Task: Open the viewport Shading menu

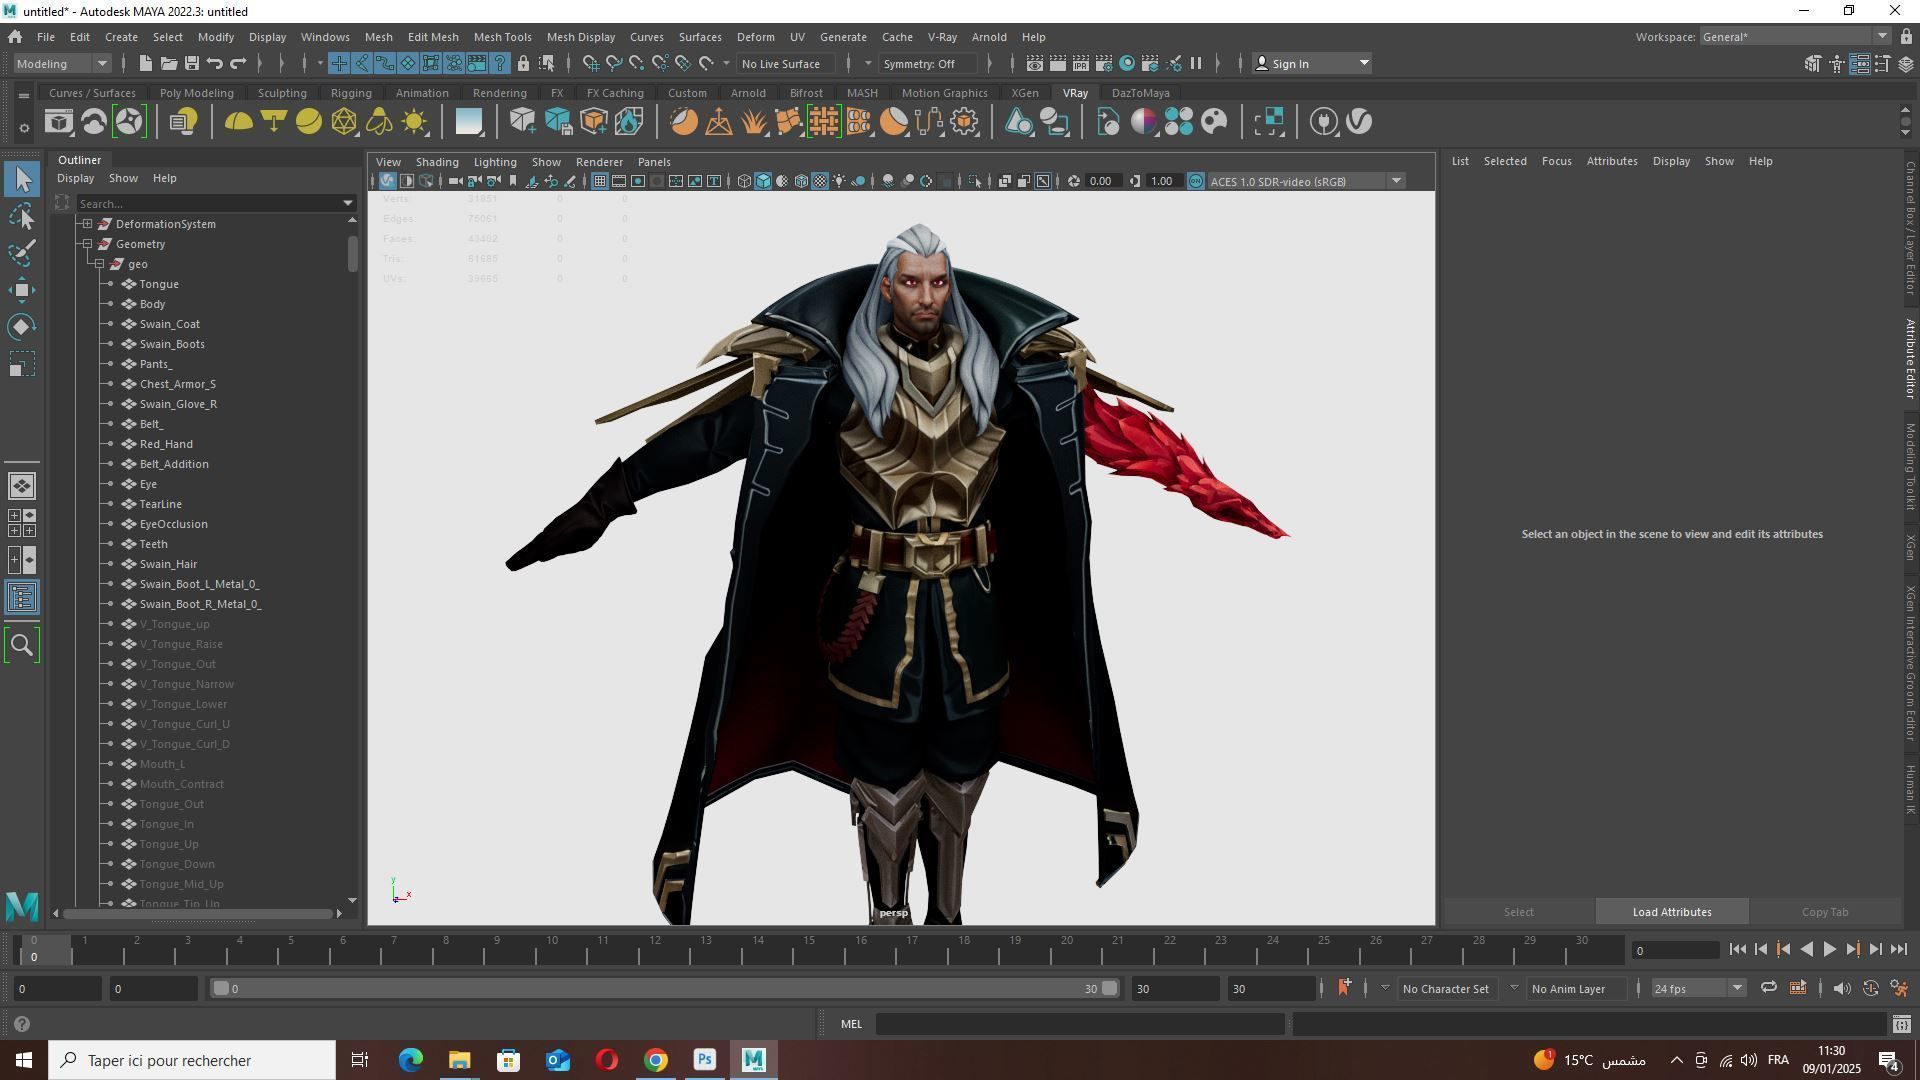Action: (x=437, y=162)
